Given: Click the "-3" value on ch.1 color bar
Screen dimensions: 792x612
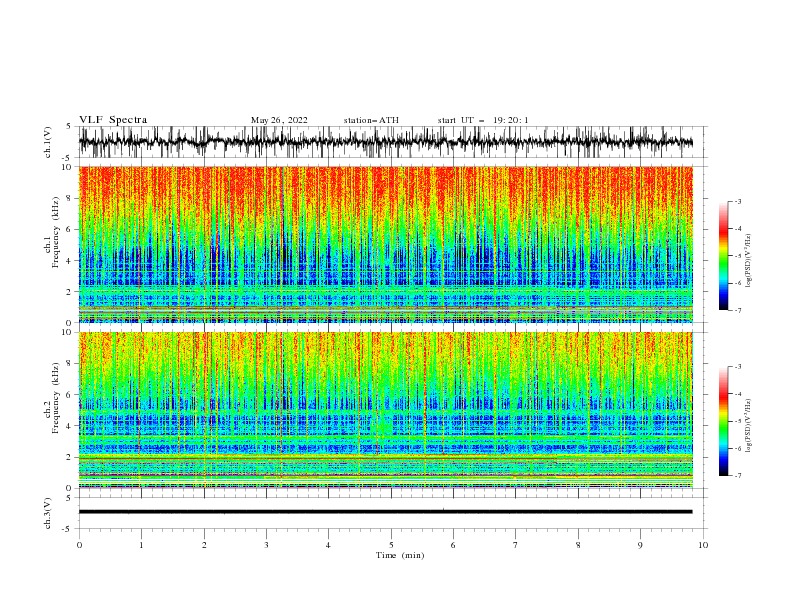Looking at the screenshot, I should pos(737,201).
